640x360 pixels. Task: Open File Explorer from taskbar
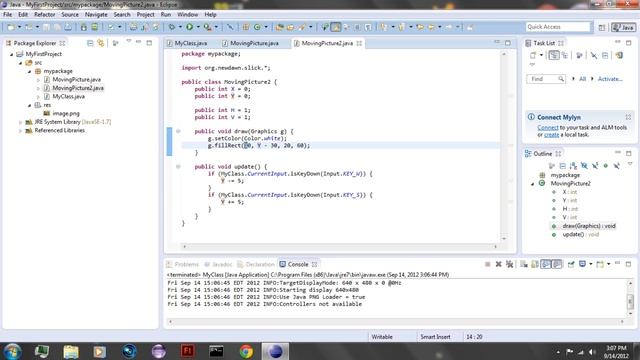(71, 351)
